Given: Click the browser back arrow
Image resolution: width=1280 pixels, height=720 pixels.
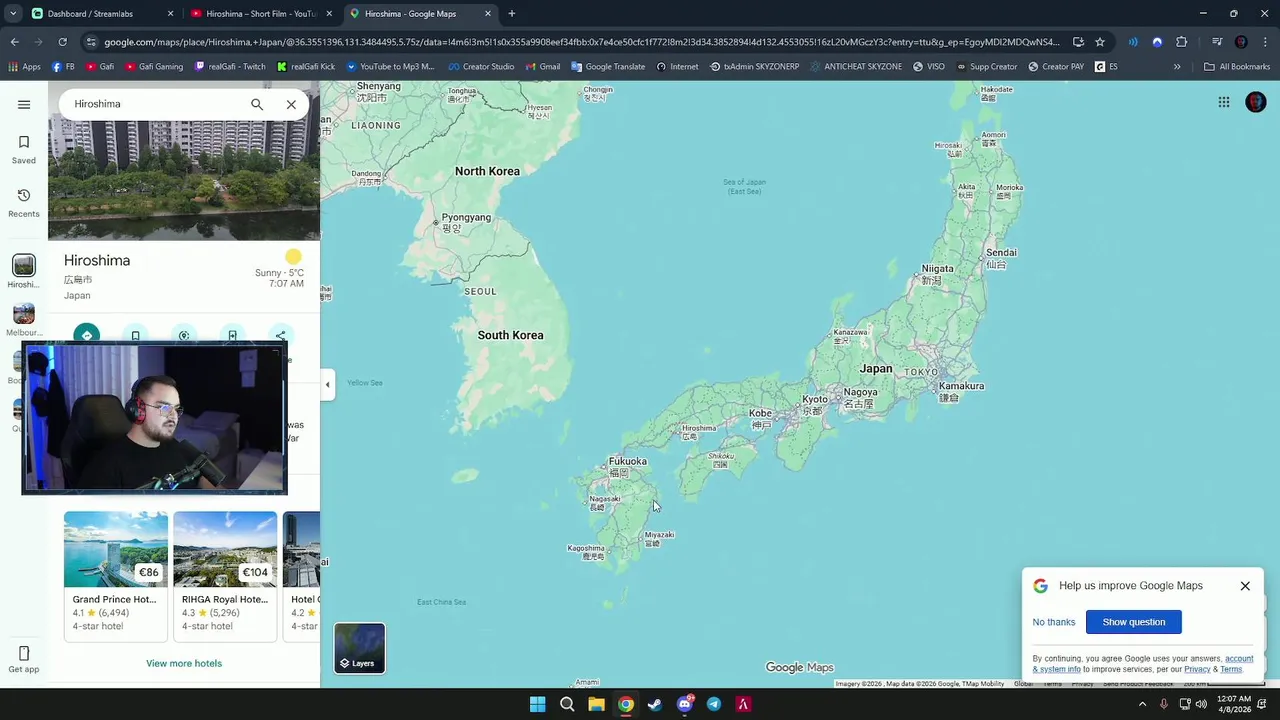Looking at the screenshot, I should click(14, 42).
